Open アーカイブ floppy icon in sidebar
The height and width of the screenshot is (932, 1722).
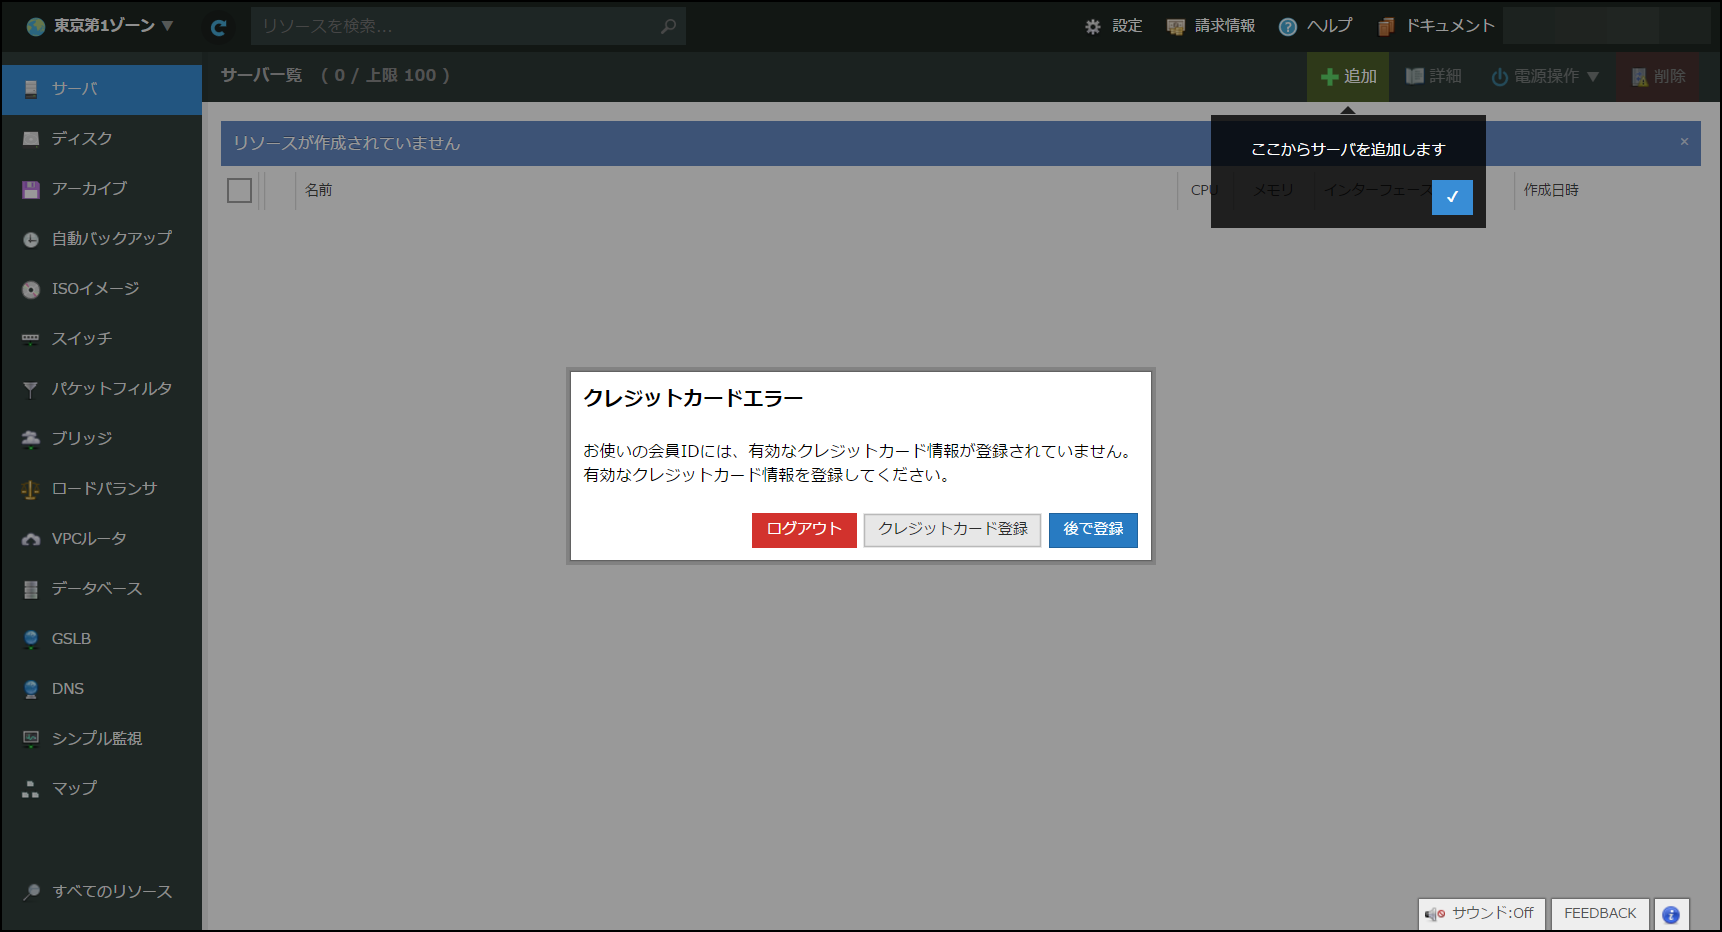pyautogui.click(x=31, y=190)
